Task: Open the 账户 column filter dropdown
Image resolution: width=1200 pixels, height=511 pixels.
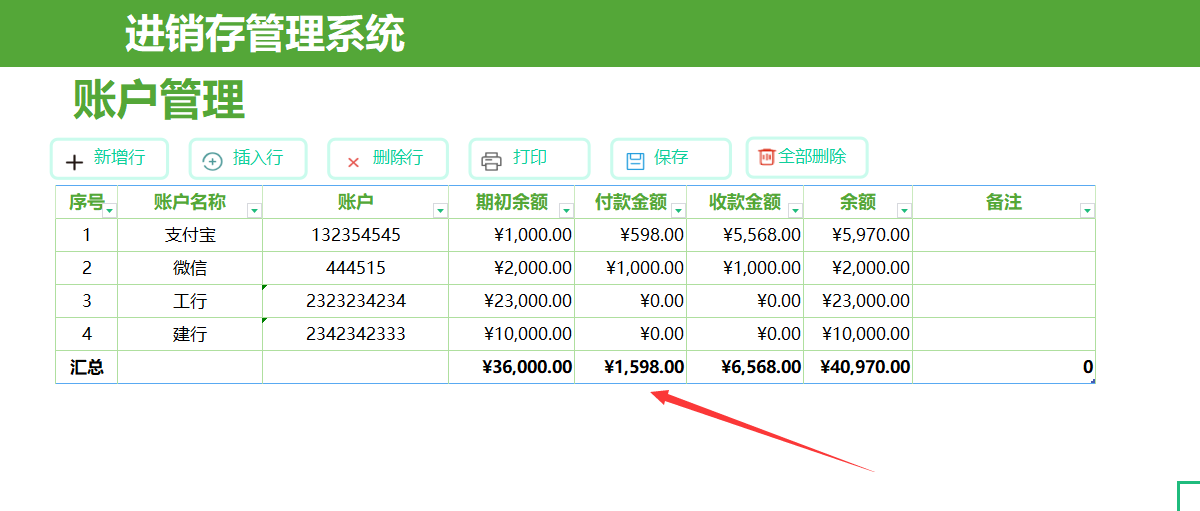Action: [440, 210]
